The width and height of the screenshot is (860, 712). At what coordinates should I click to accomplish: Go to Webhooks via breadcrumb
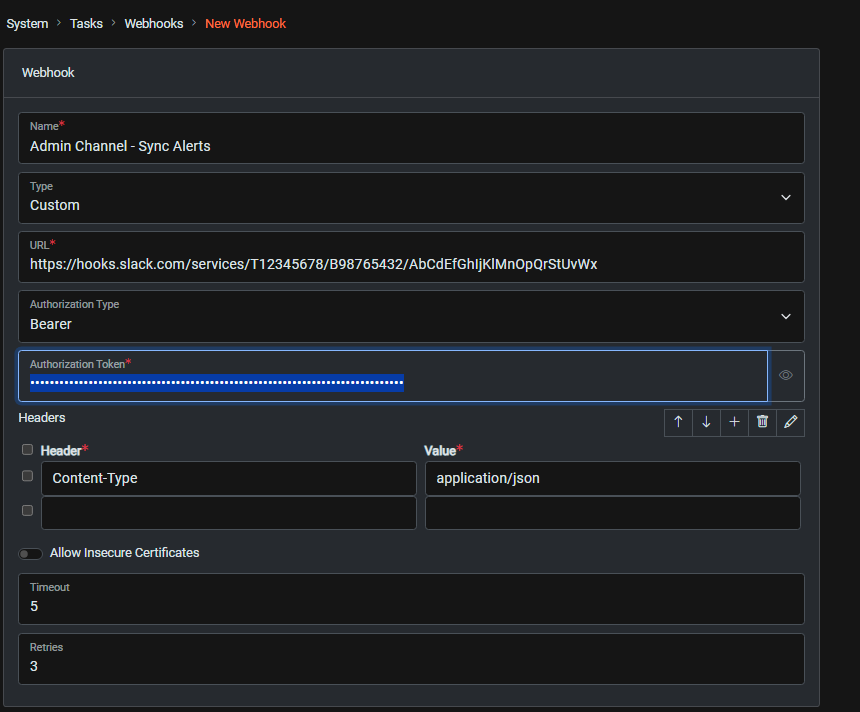(x=154, y=23)
